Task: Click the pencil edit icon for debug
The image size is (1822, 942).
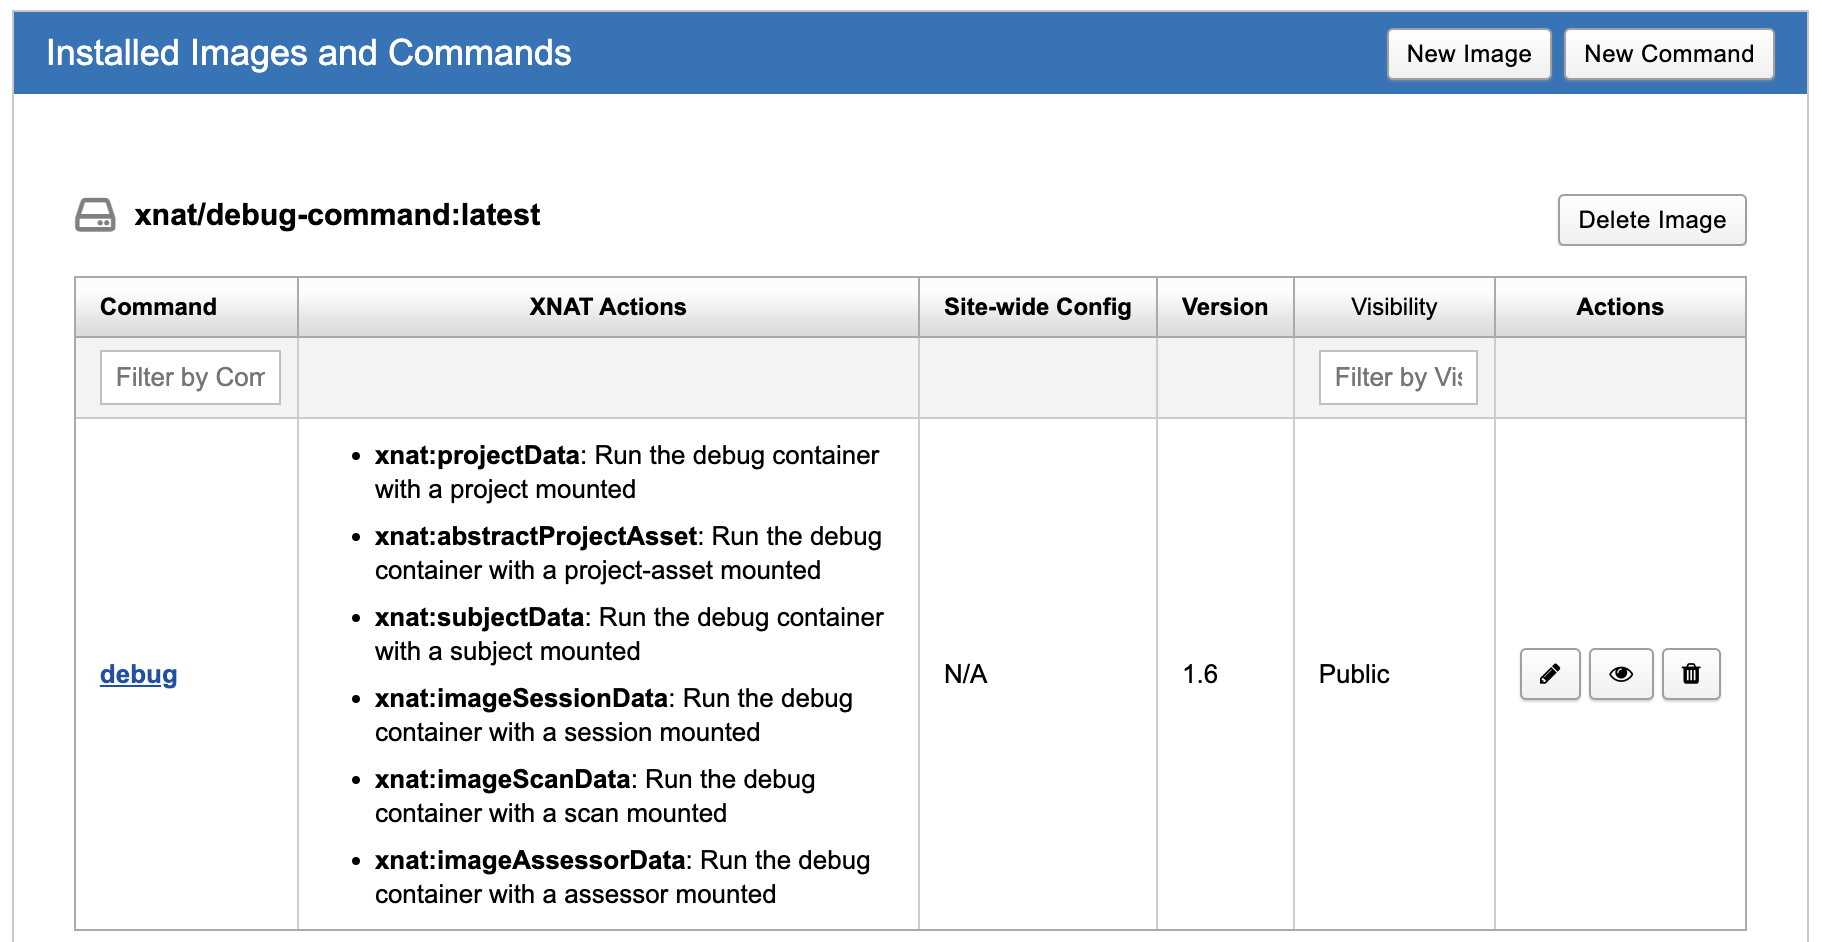Action: click(1549, 674)
